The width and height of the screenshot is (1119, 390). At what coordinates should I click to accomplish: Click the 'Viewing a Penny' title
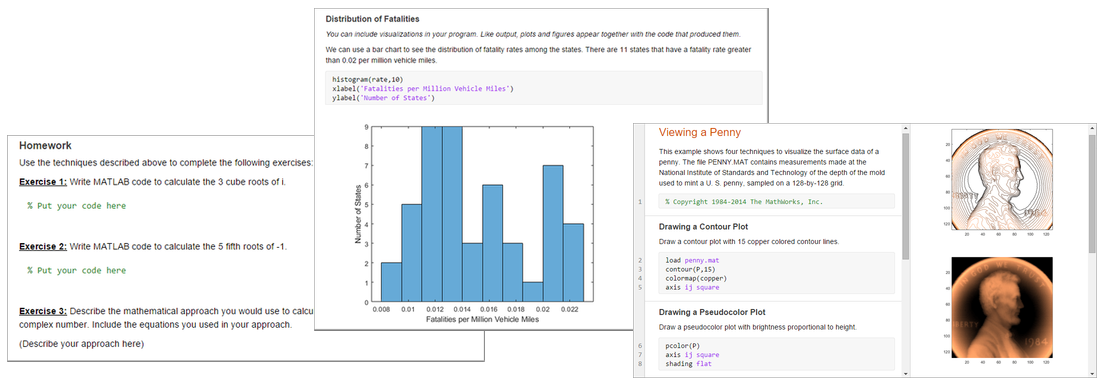(699, 132)
